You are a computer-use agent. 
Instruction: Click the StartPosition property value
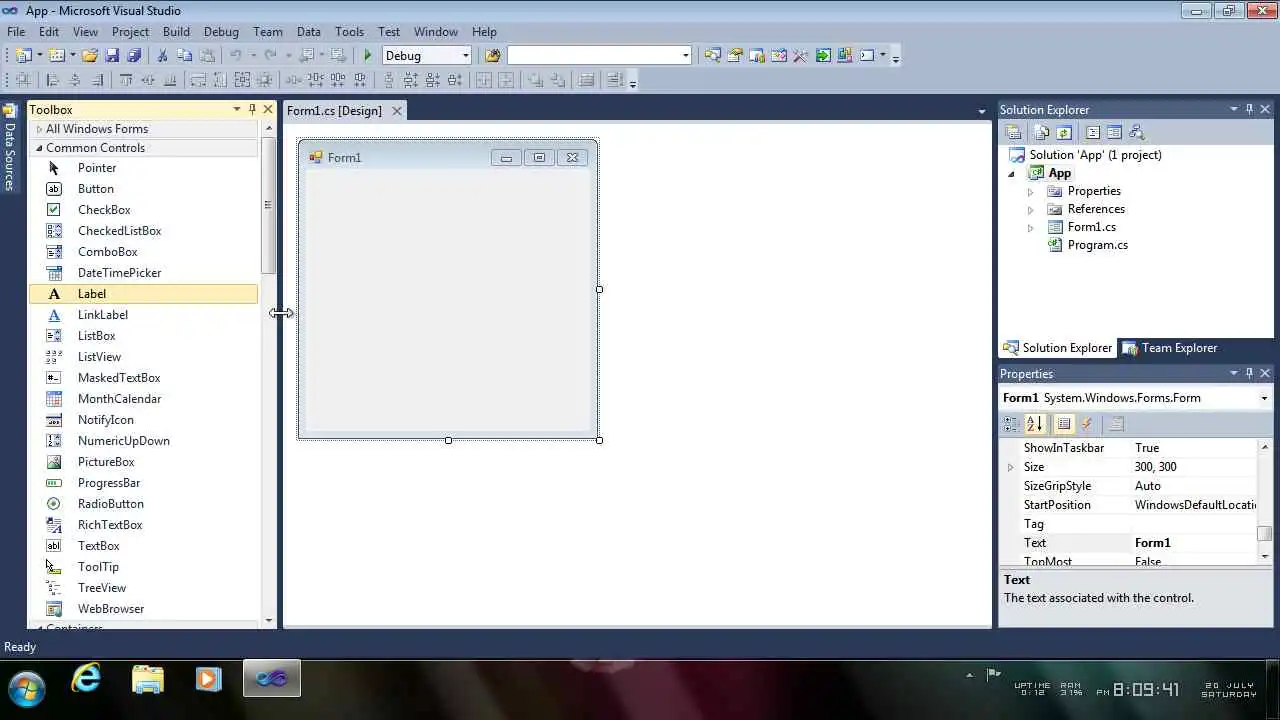[x=1194, y=505]
